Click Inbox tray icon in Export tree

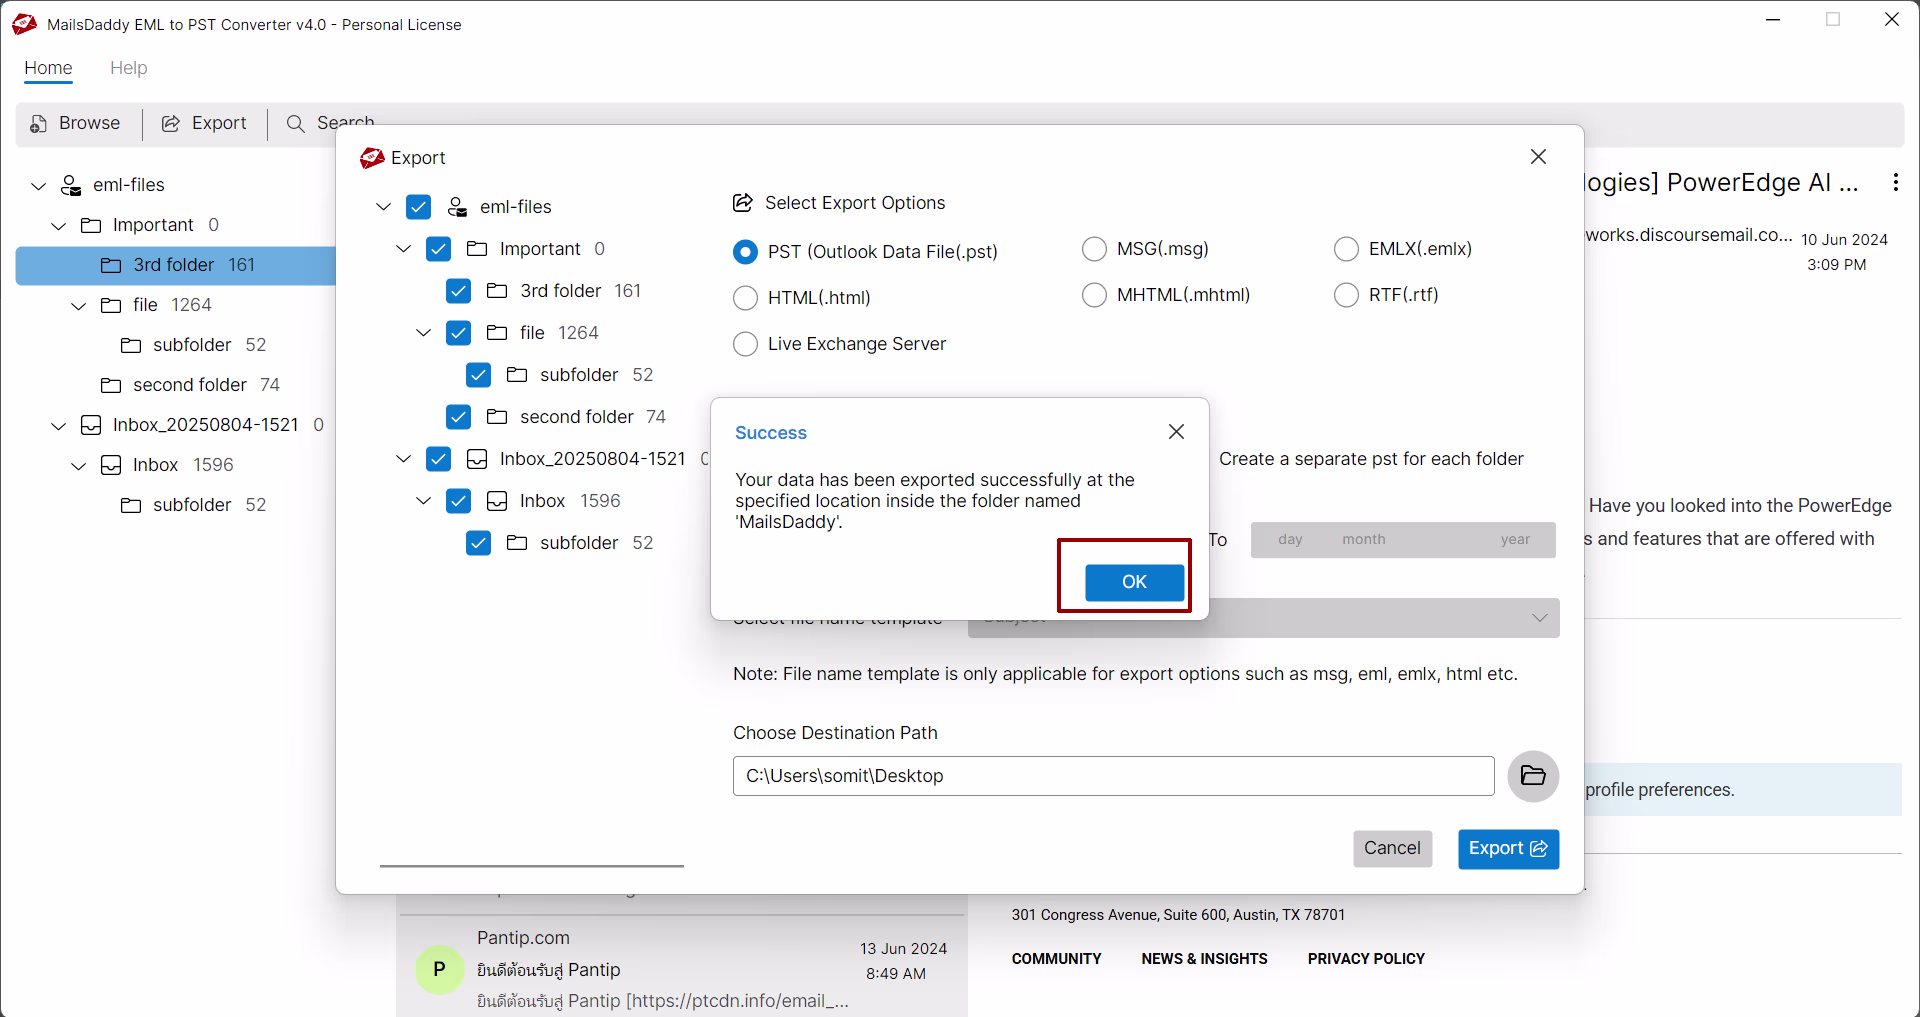tap(497, 501)
